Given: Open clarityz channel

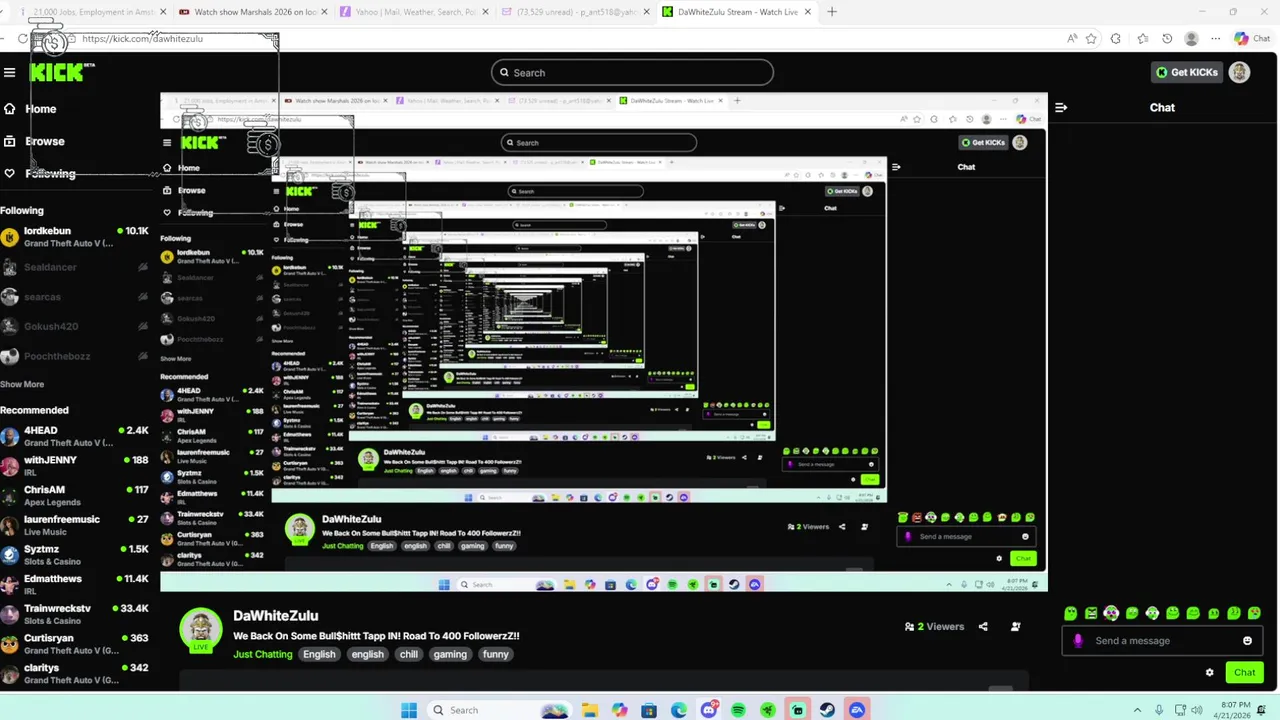Looking at the screenshot, I should pos(75,673).
